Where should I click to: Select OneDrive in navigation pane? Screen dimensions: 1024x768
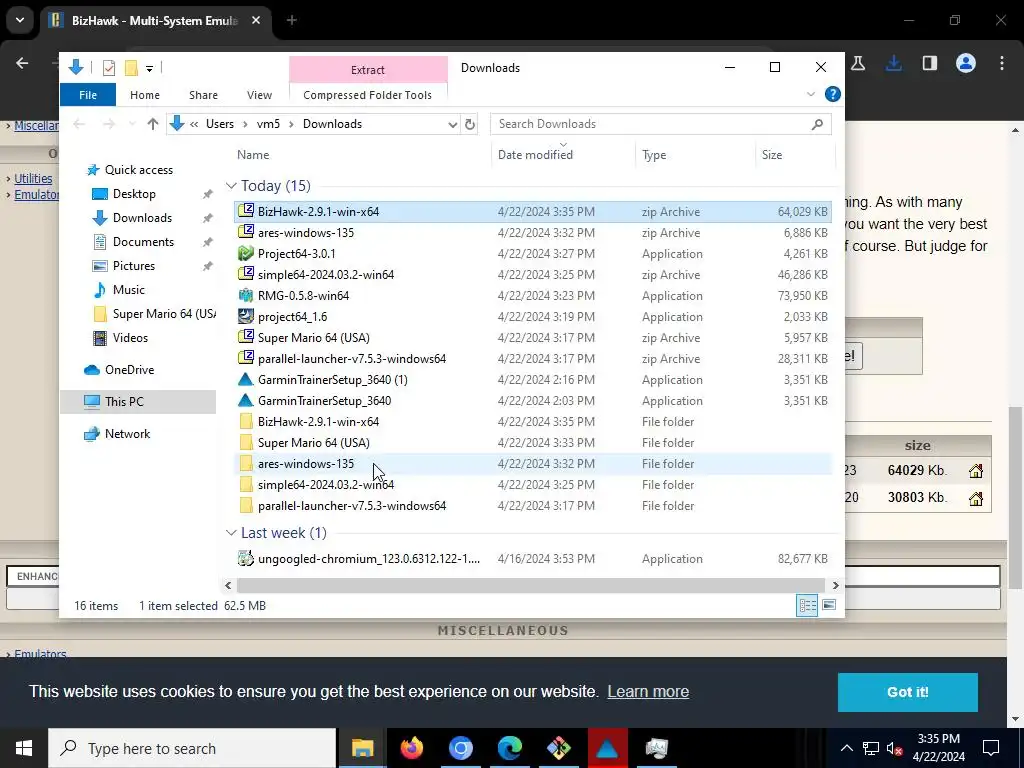tap(129, 370)
